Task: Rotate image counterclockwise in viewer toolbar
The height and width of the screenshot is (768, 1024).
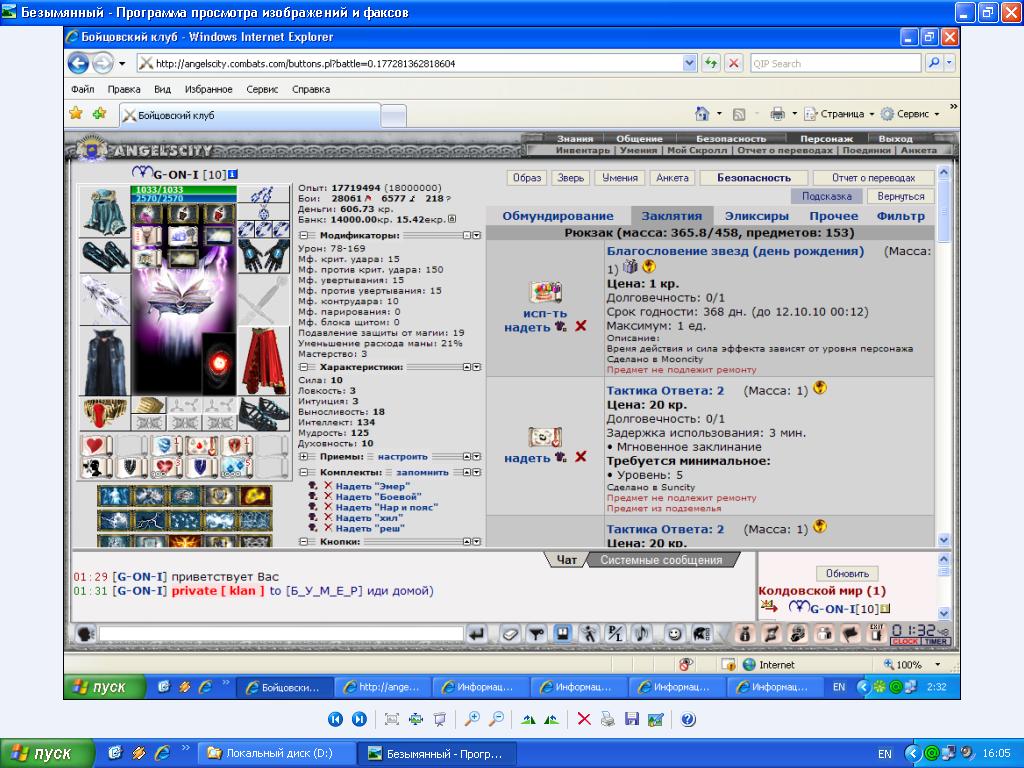Action: point(552,719)
